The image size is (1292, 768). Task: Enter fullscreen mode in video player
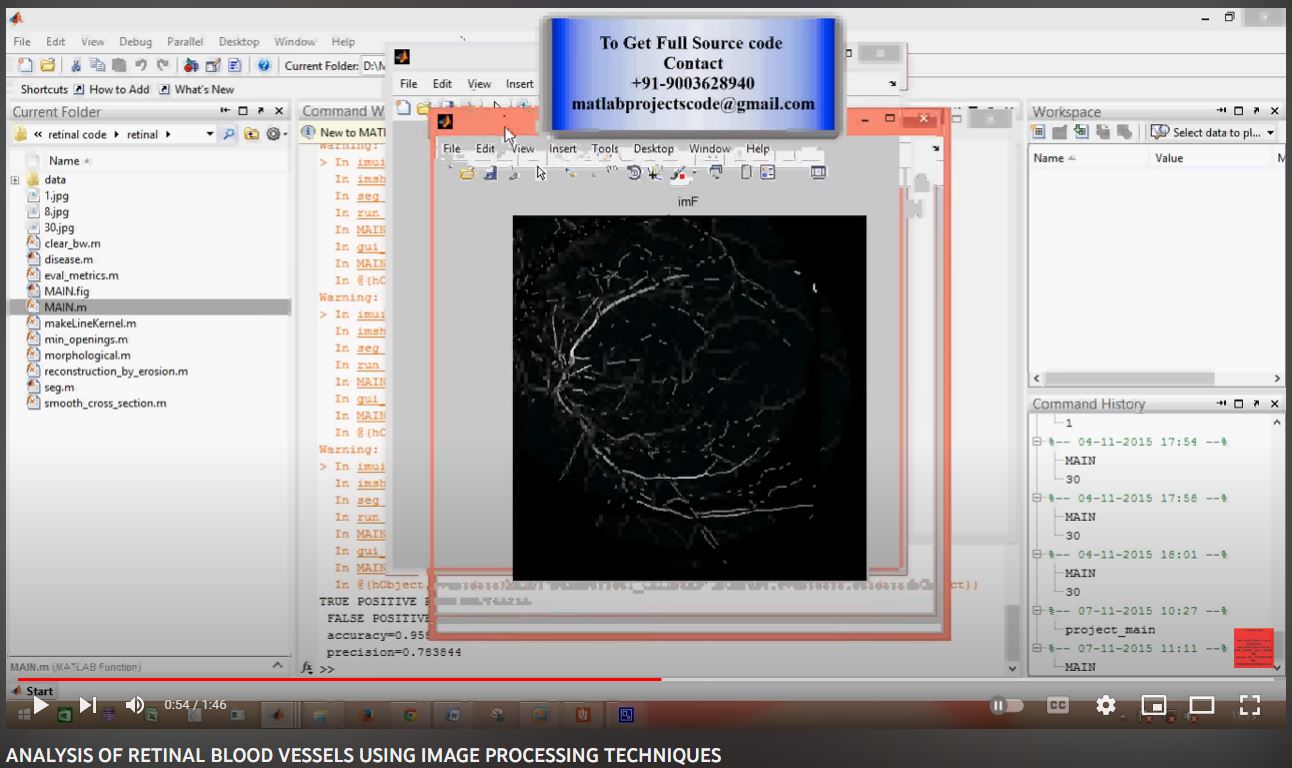click(x=1249, y=705)
